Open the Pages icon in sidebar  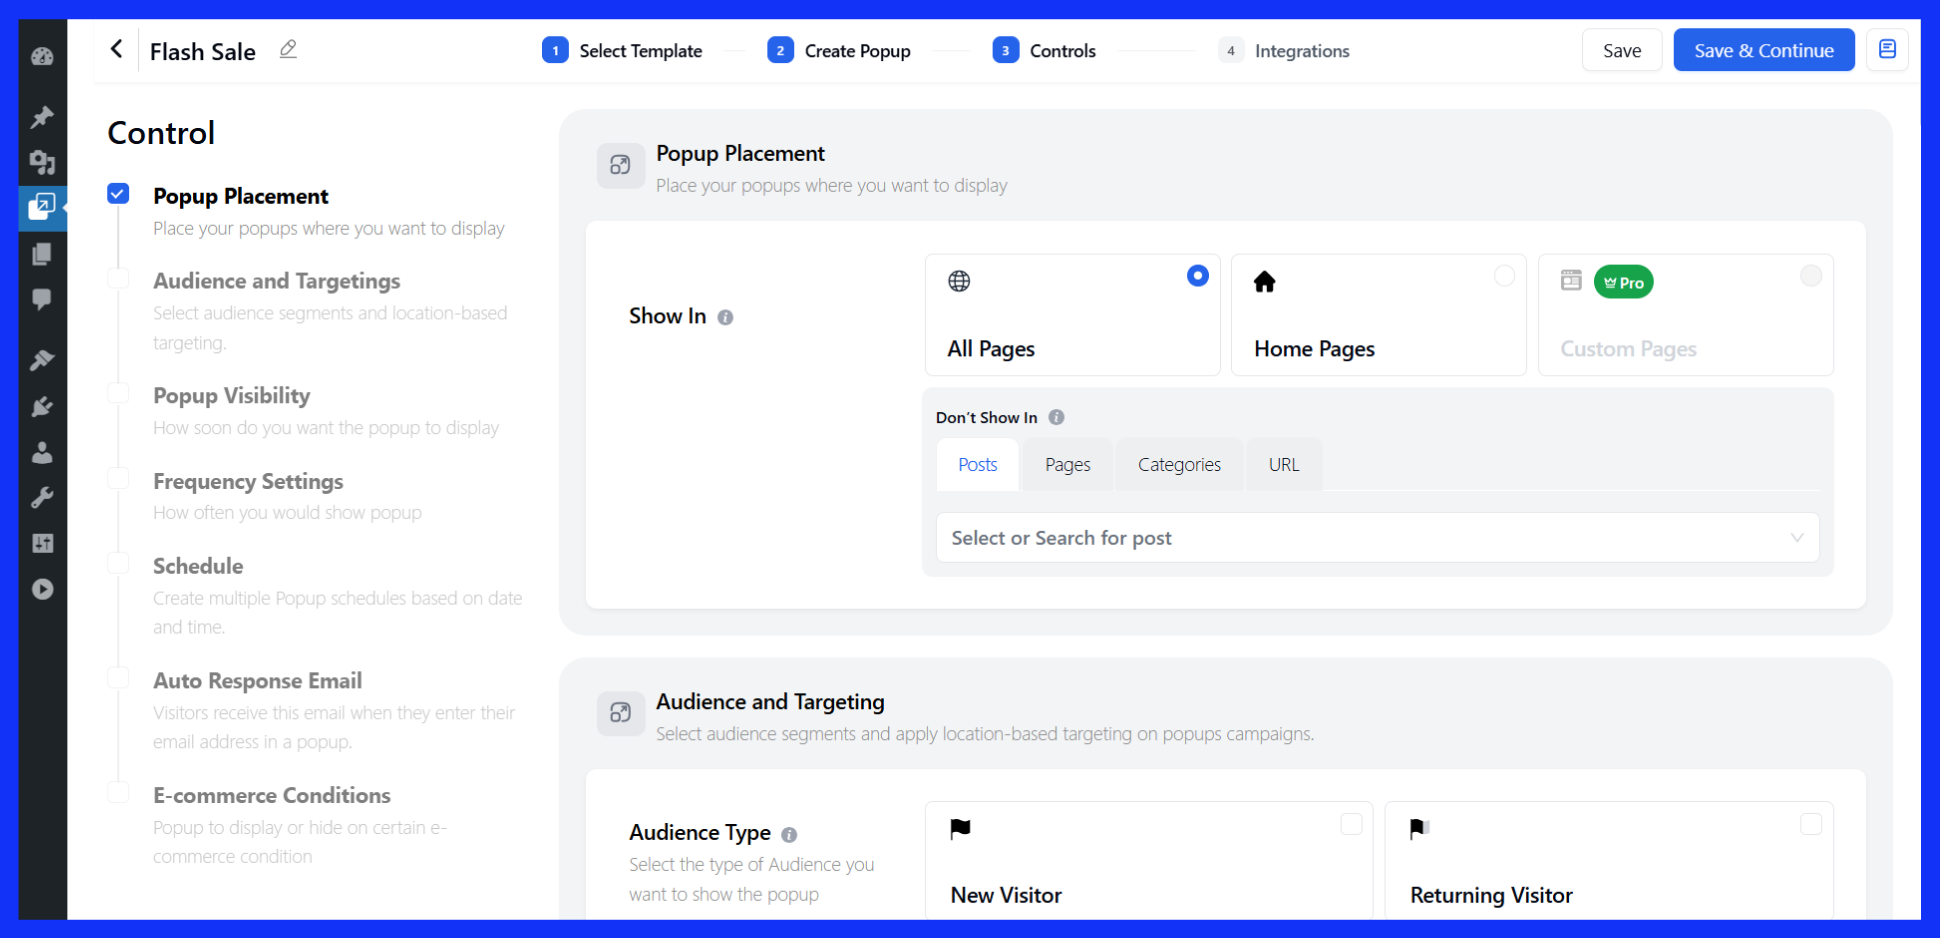coord(42,254)
